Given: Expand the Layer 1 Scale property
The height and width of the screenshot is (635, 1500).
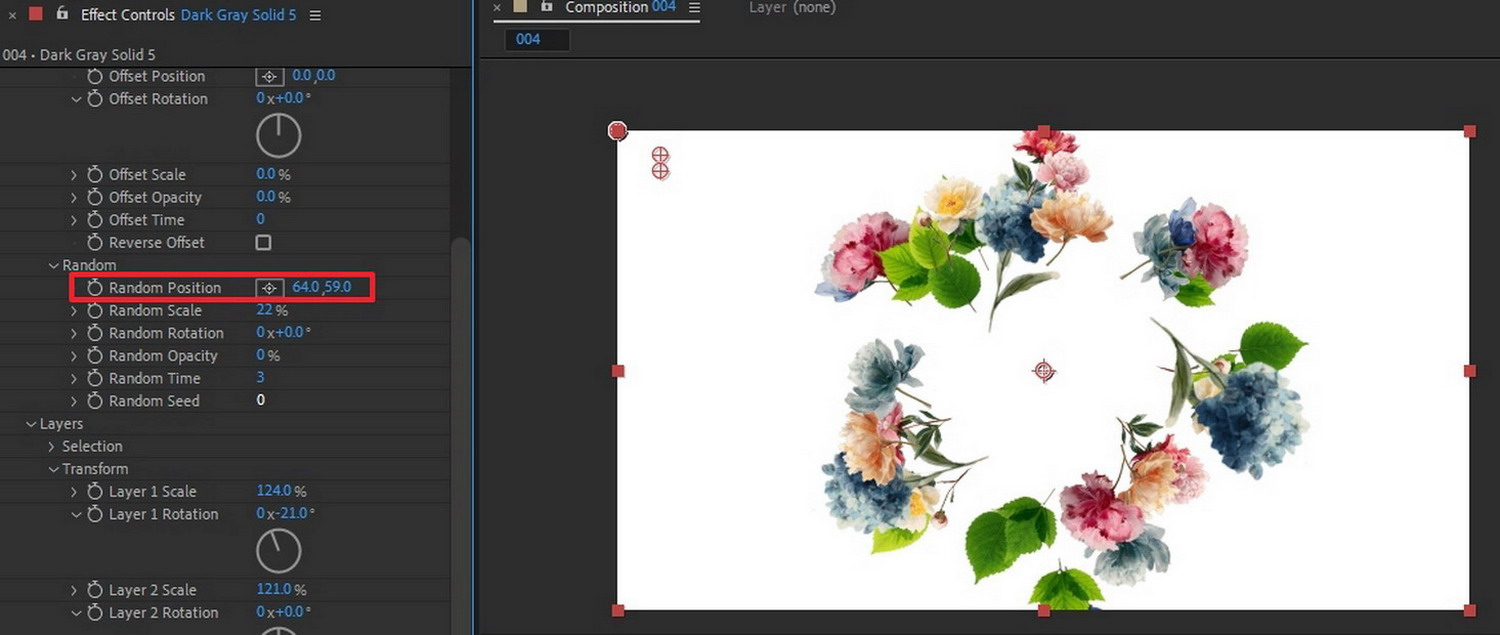Looking at the screenshot, I should (74, 491).
